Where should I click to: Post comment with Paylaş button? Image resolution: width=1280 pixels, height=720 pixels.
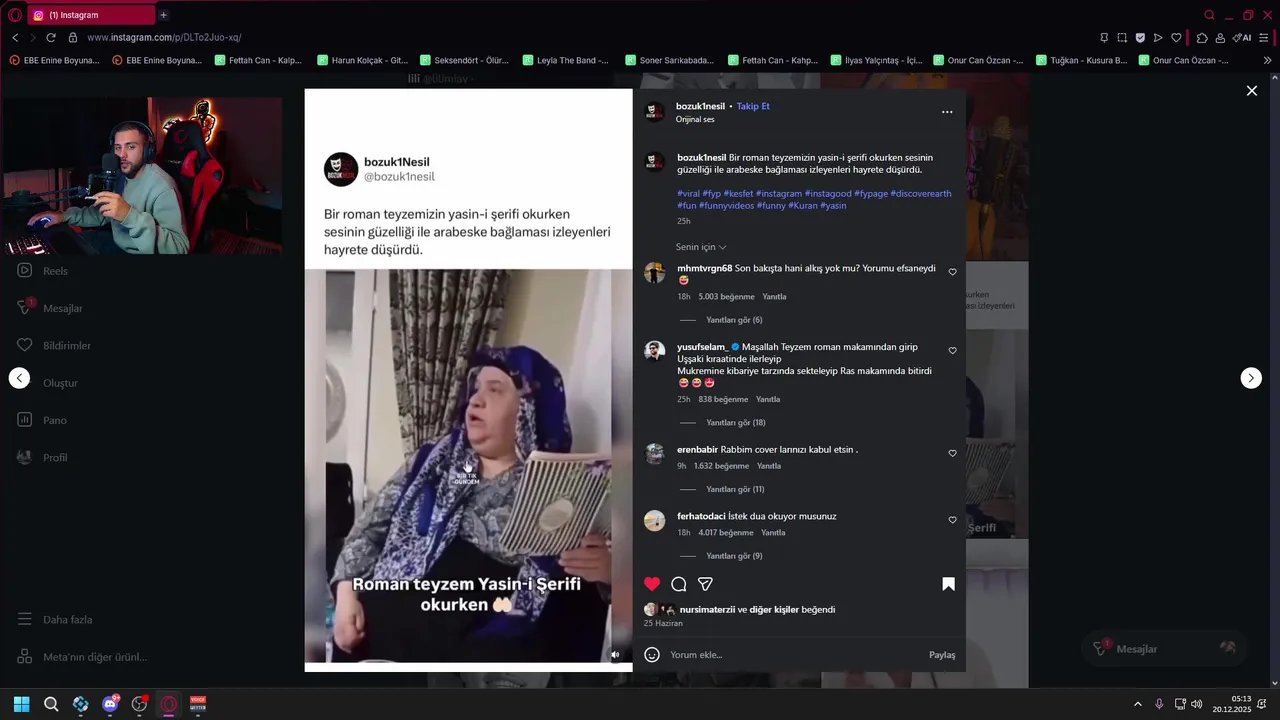[x=942, y=655]
